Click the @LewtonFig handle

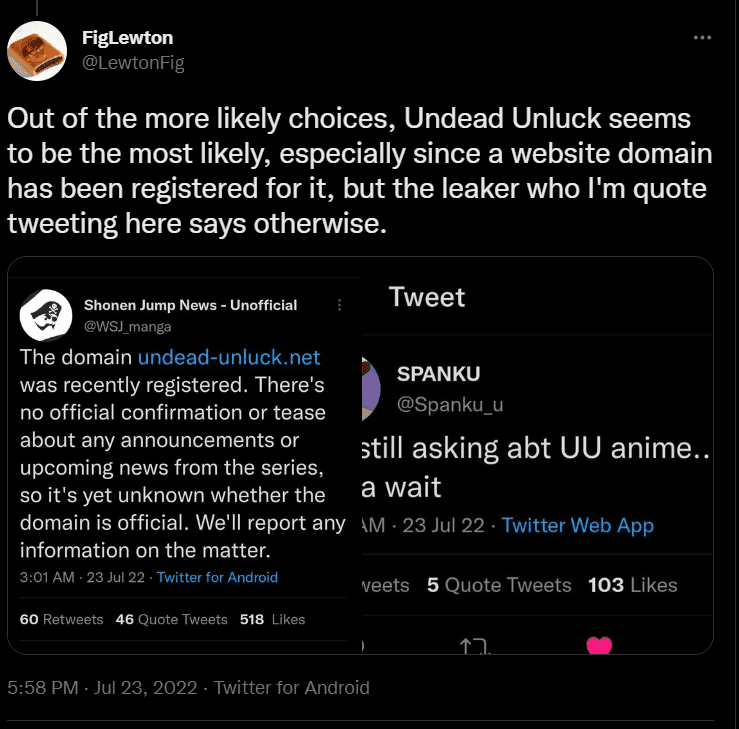[x=133, y=62]
